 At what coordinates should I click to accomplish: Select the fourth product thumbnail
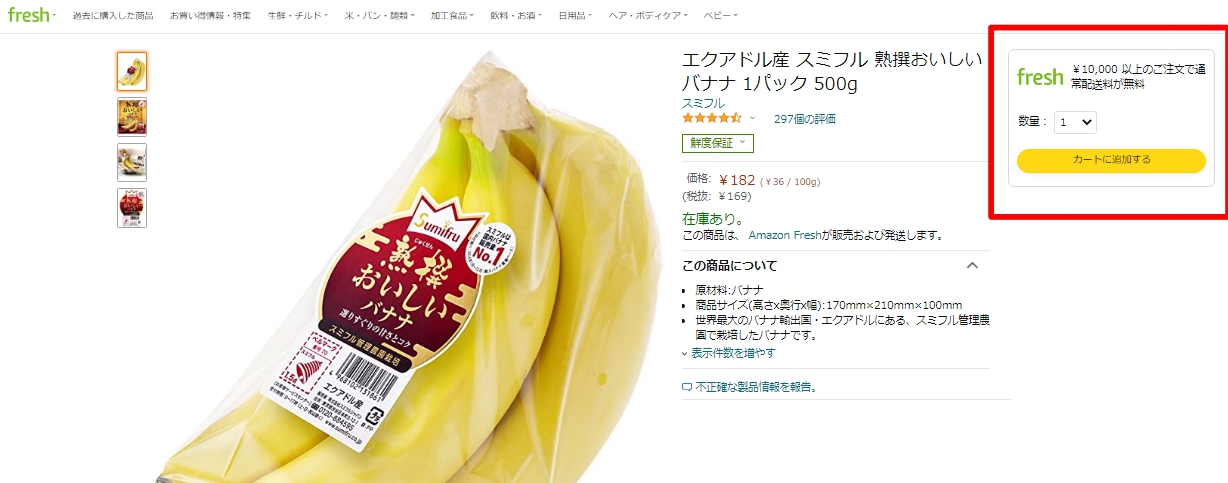coord(132,207)
